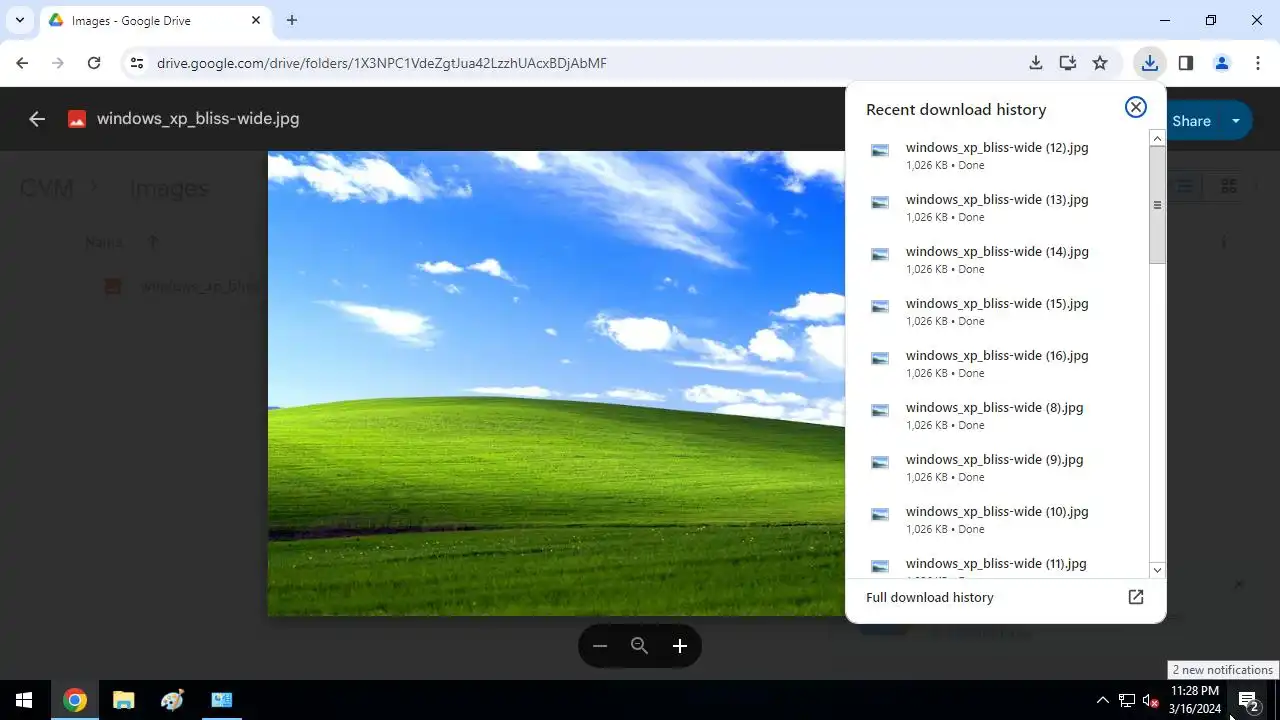Open a new tab with plus button

[x=292, y=20]
